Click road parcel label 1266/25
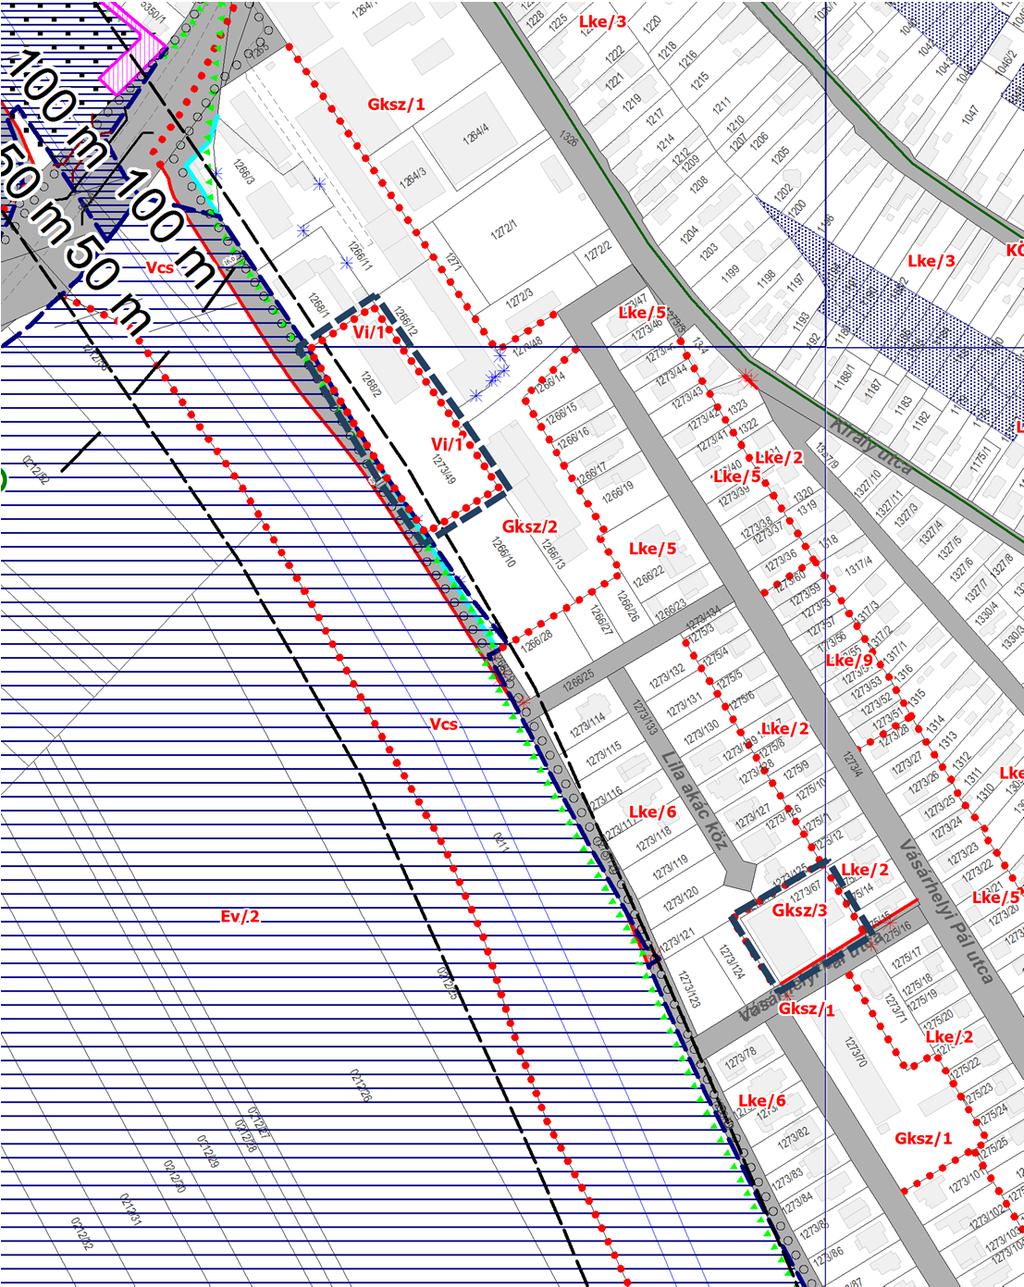 577,678
